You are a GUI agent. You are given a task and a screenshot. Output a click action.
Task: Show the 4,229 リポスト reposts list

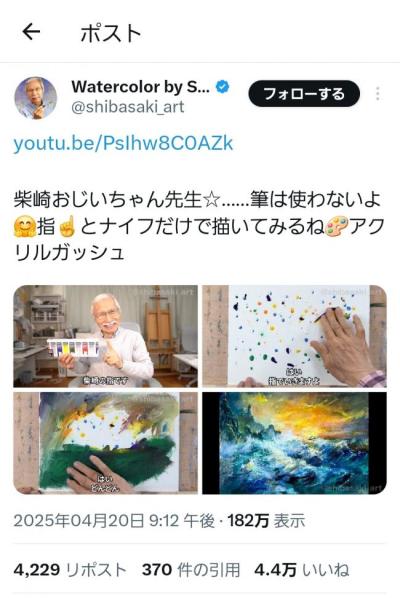70,570
